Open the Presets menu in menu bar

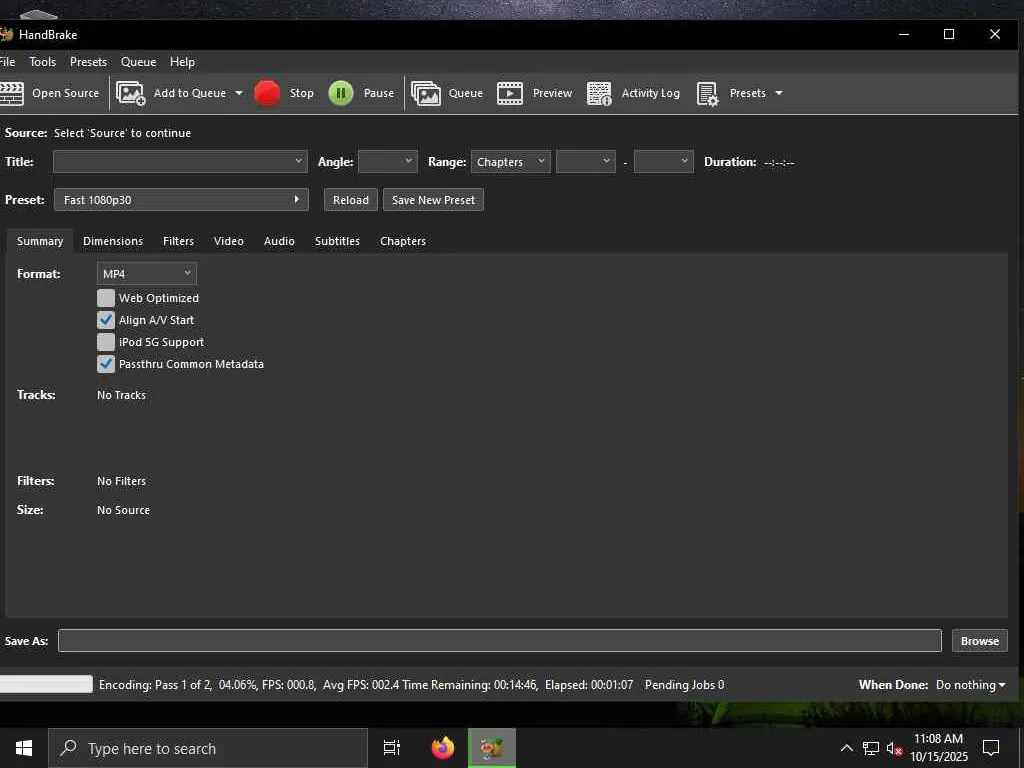[x=88, y=62]
